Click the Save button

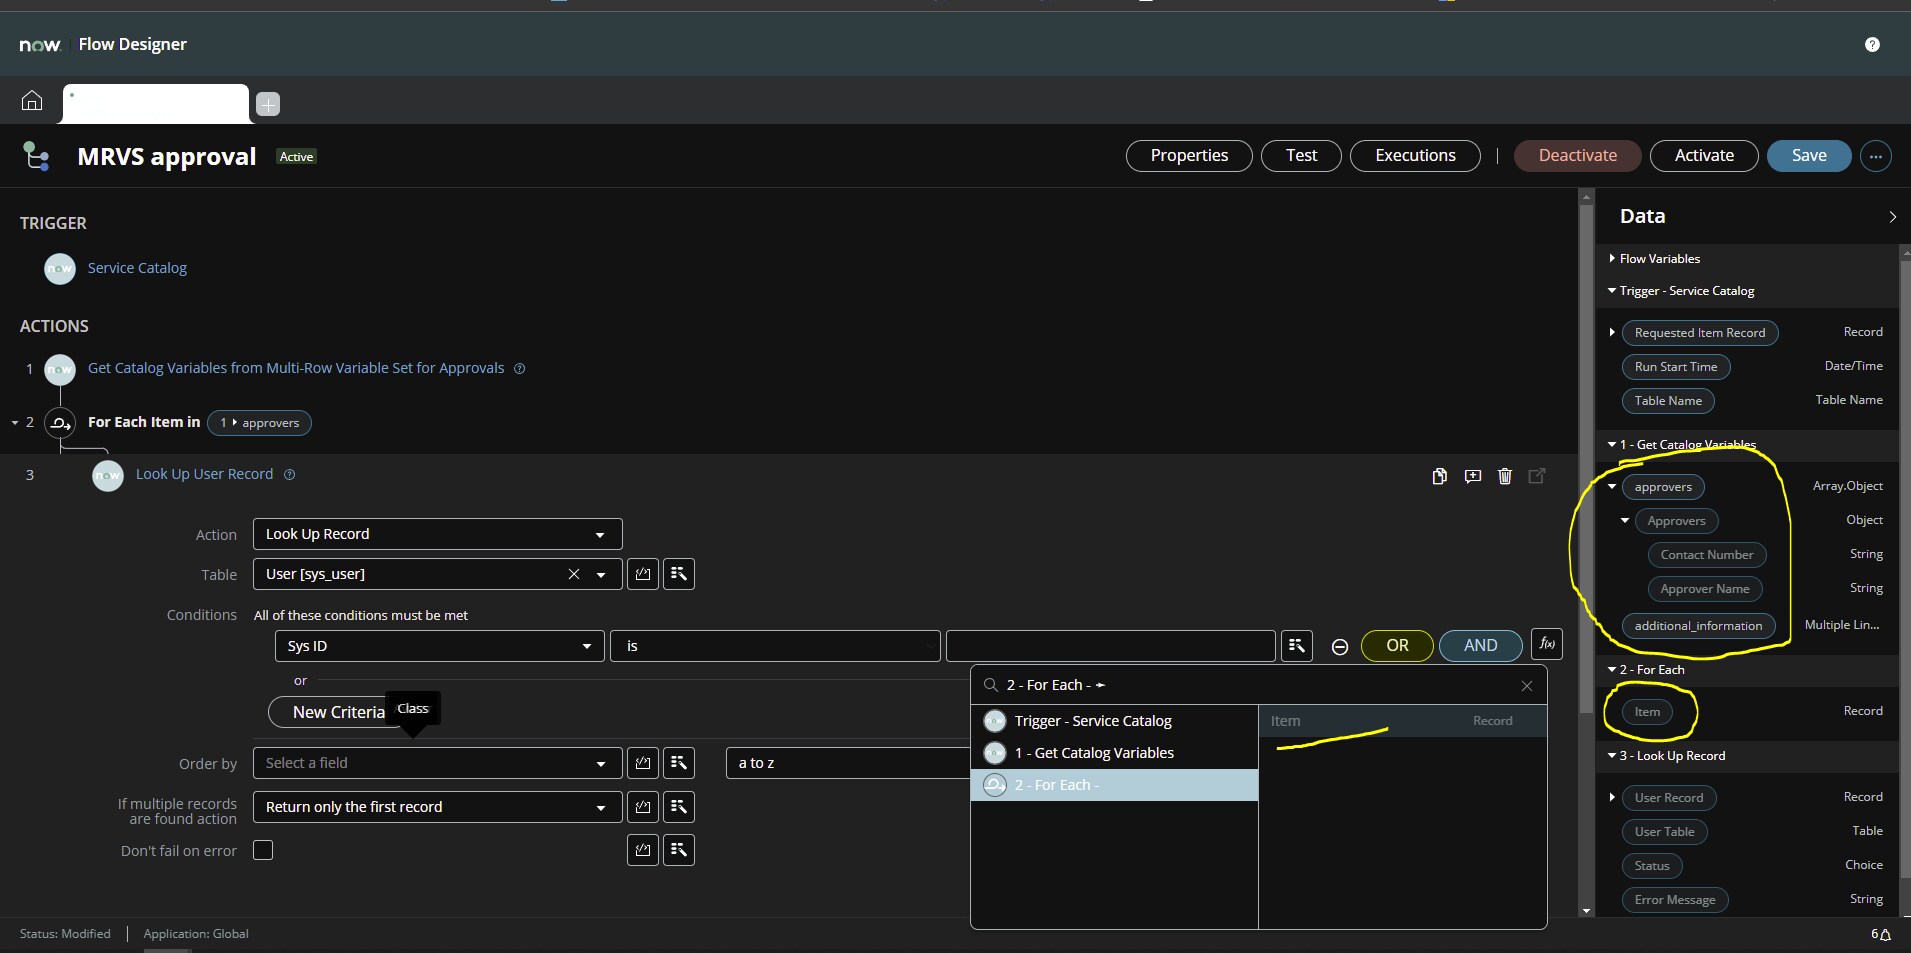[1808, 155]
